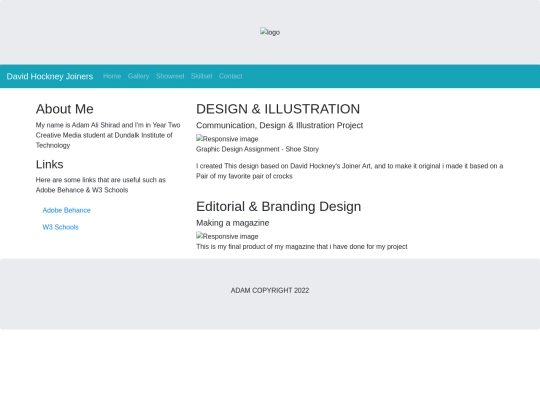Click the Links heading
The height and width of the screenshot is (405, 540).
tap(50, 164)
